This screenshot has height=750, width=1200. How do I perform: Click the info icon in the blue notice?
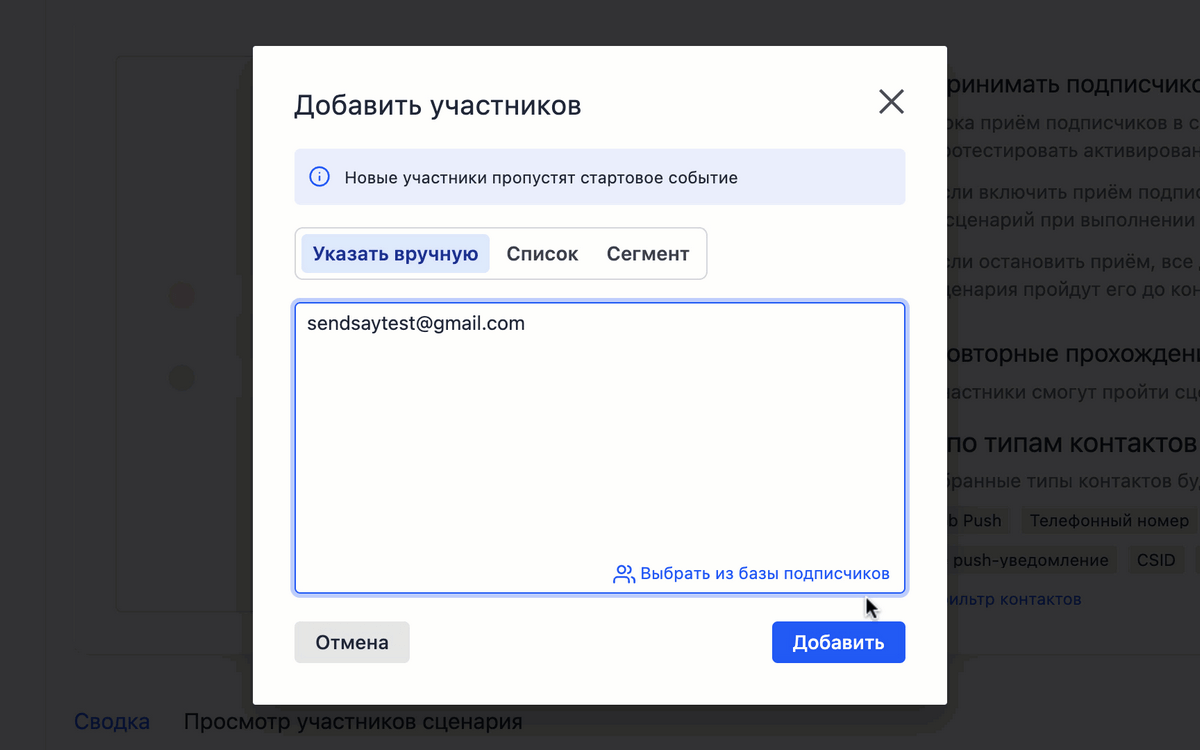(x=319, y=177)
